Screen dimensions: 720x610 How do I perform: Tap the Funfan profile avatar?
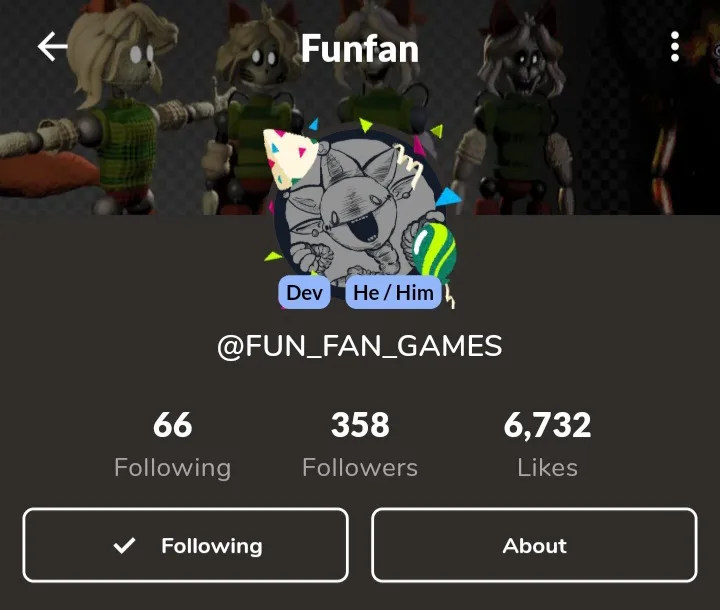click(359, 211)
